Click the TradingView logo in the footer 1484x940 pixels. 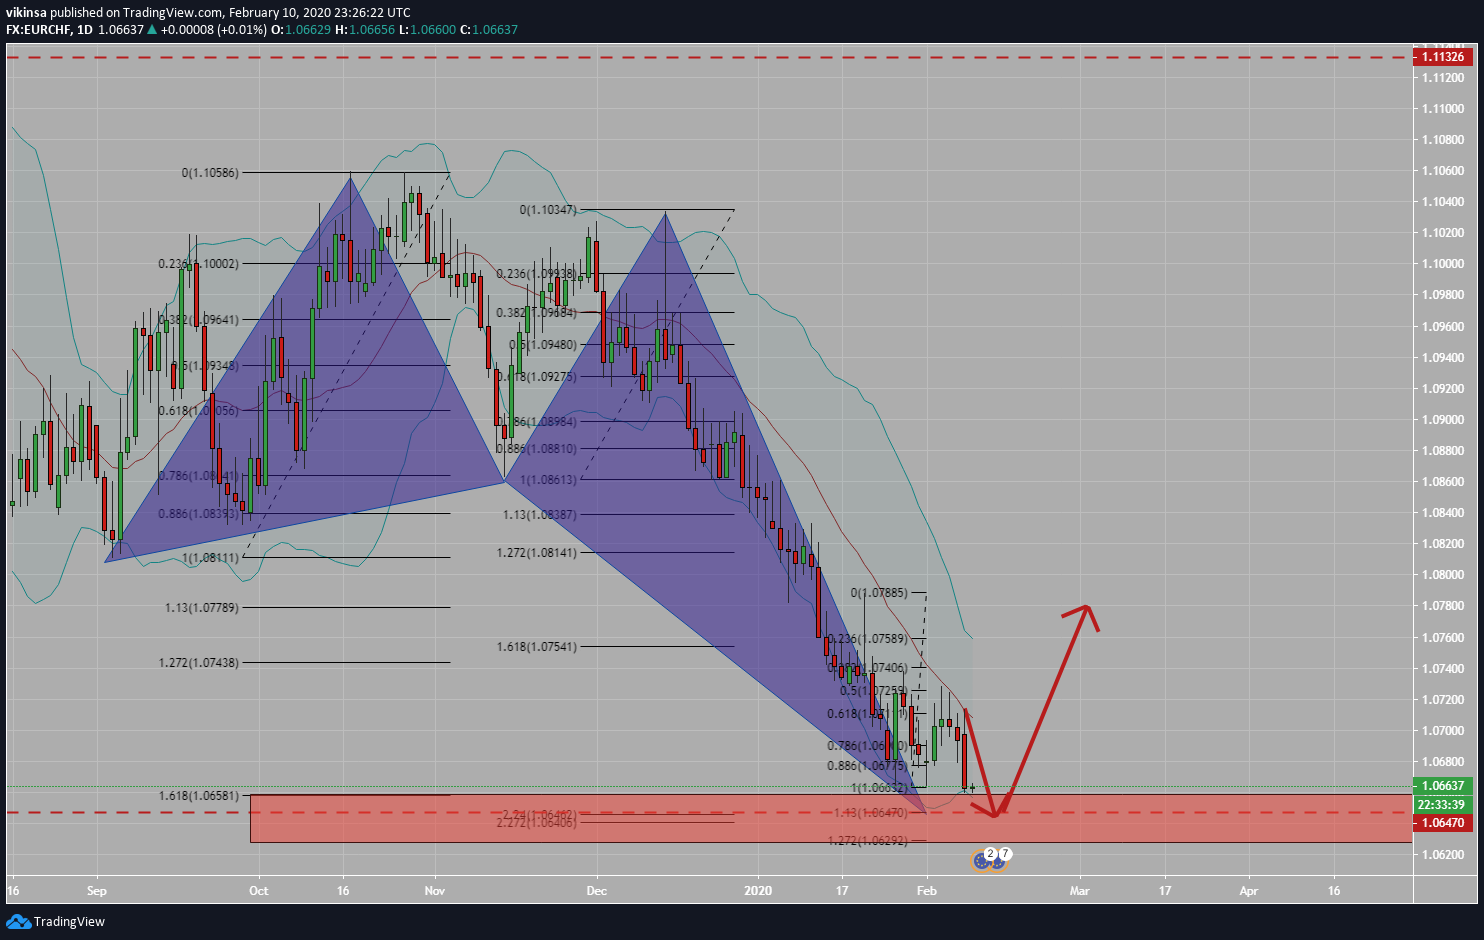56,921
